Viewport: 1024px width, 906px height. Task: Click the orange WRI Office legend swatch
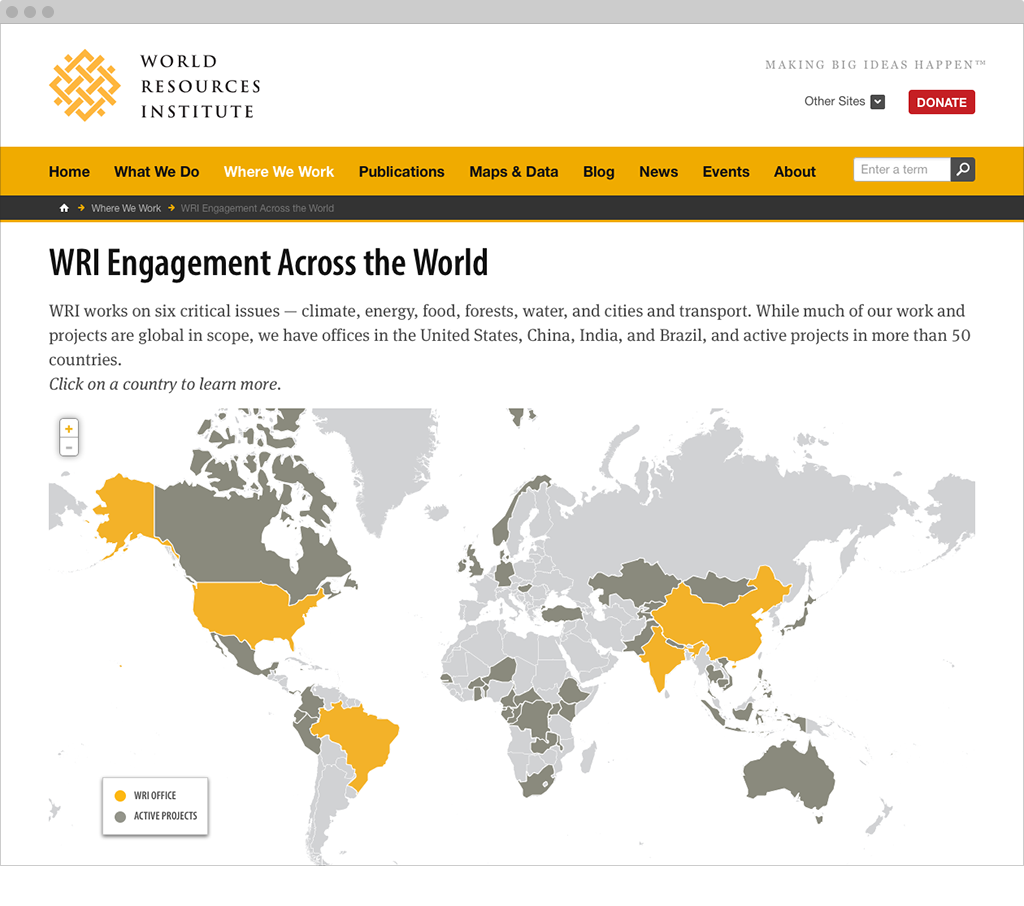pos(120,796)
